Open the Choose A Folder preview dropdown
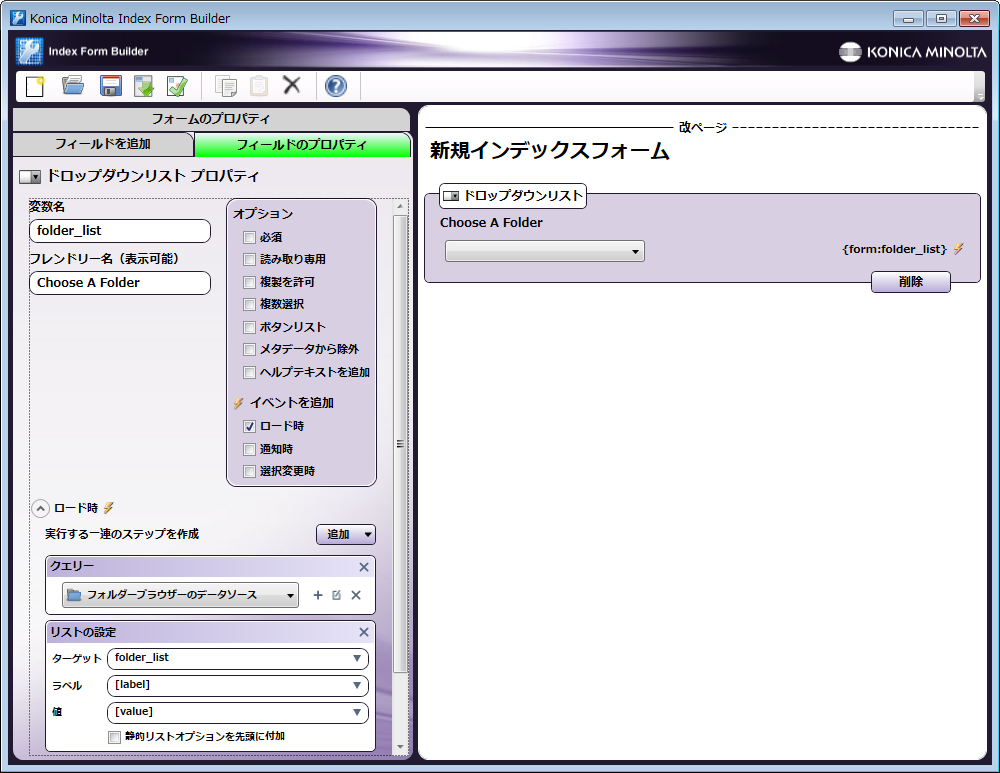The image size is (1000, 773). click(x=545, y=251)
